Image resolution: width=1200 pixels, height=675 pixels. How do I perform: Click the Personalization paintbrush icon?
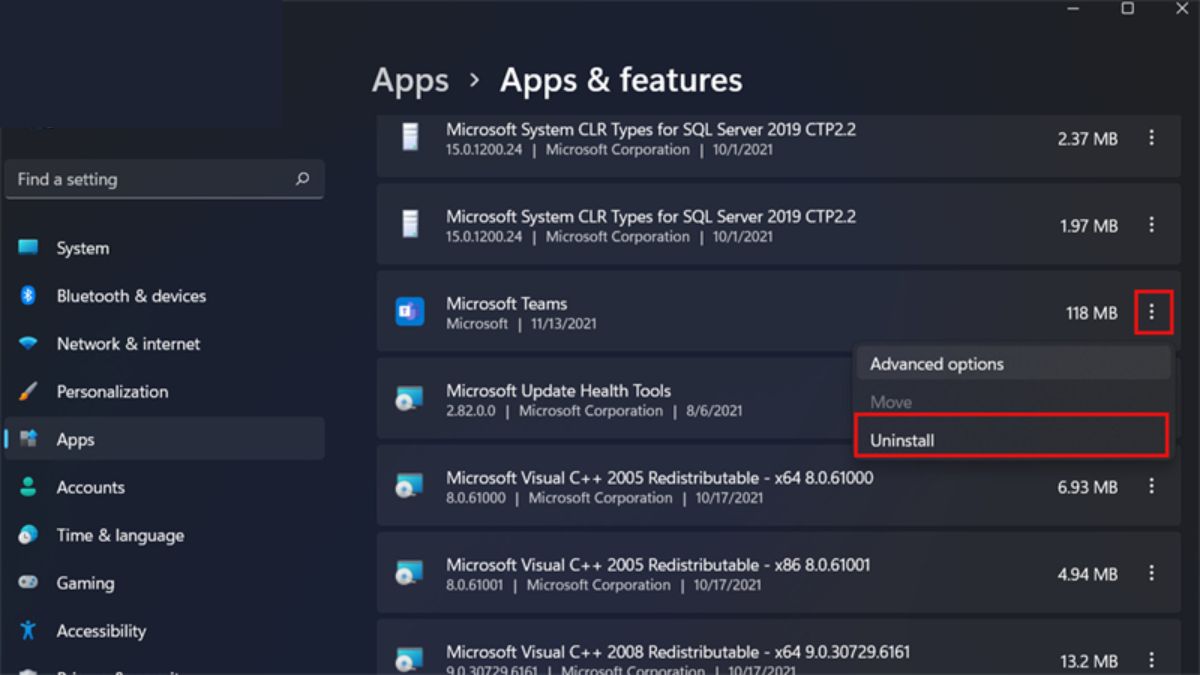(28, 392)
